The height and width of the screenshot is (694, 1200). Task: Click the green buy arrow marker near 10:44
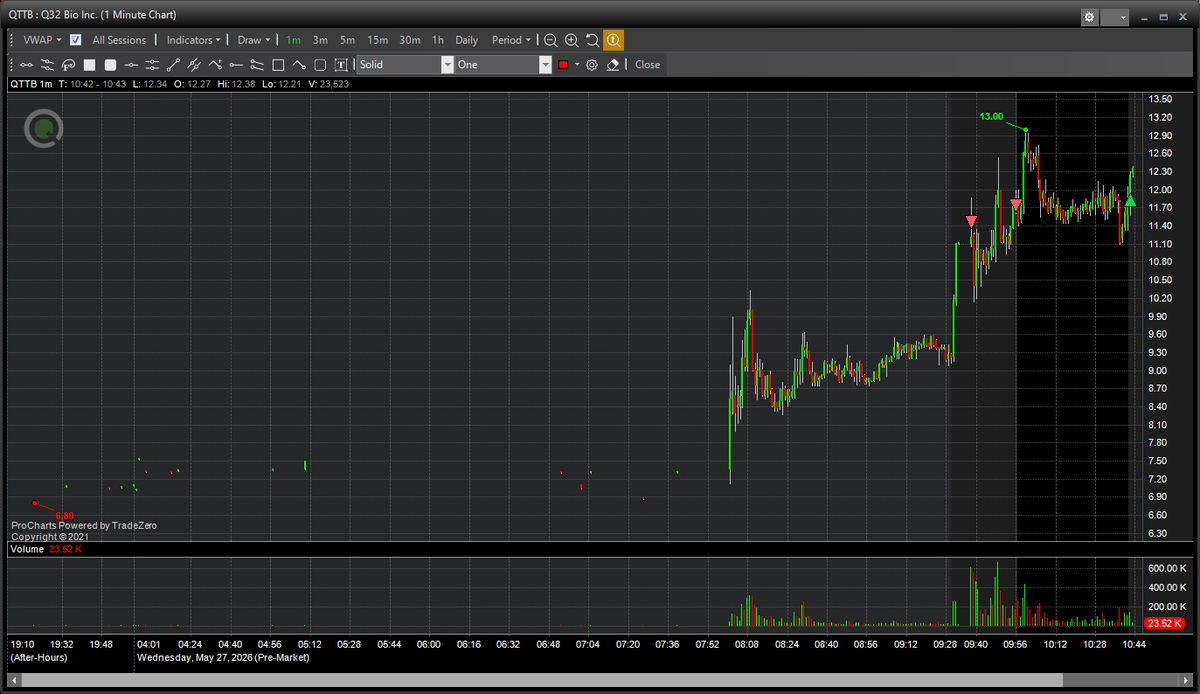click(1130, 201)
